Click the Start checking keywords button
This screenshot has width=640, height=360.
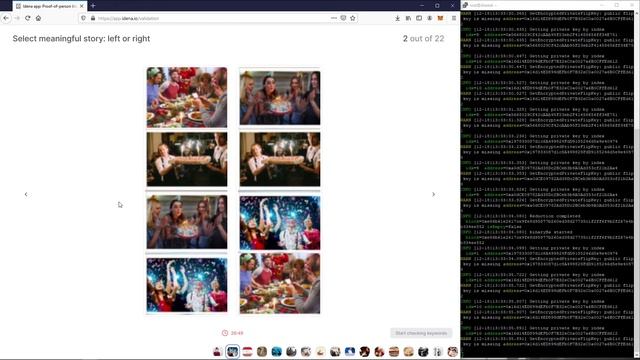(421, 333)
